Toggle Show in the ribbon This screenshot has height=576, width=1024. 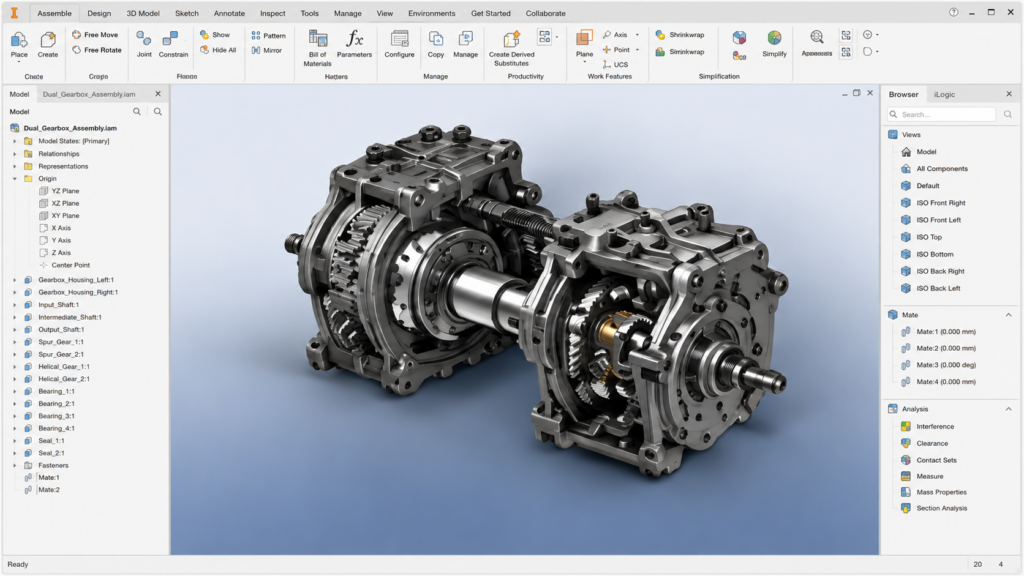[215, 35]
